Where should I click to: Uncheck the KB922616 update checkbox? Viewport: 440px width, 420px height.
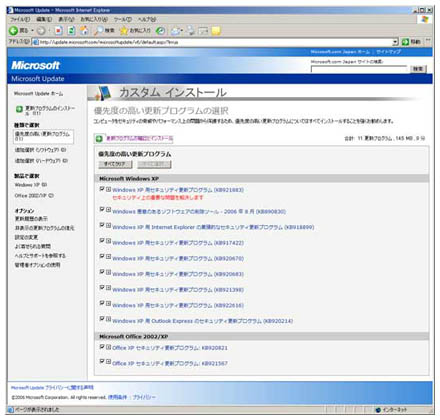[x=102, y=303]
